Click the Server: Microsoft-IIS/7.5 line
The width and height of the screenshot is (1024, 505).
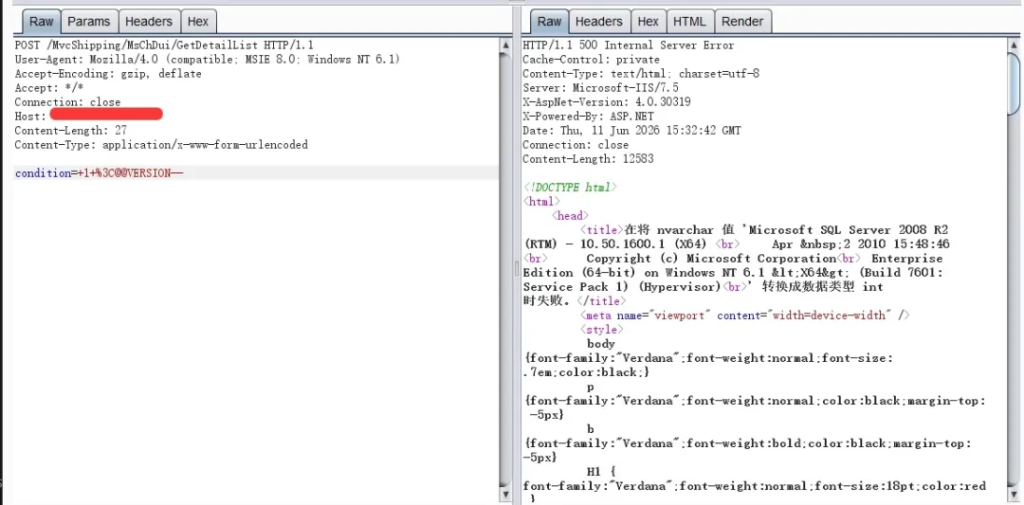pos(600,88)
